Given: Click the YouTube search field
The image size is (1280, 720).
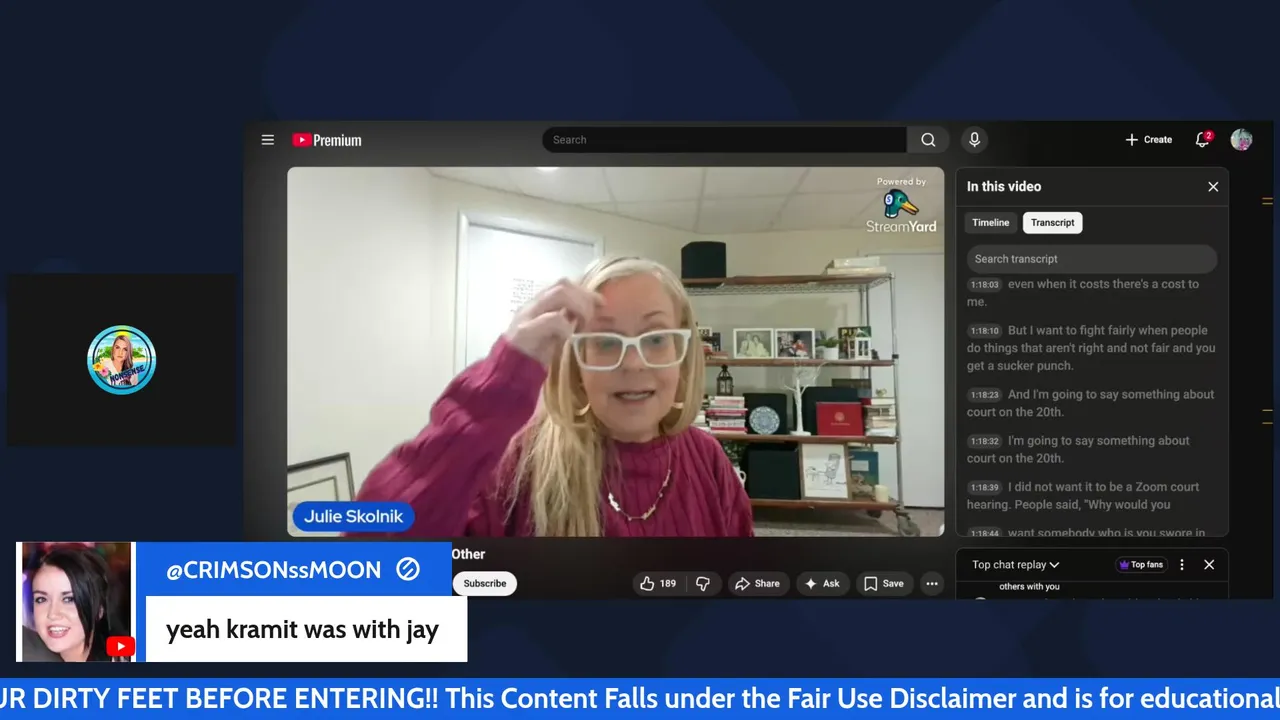Looking at the screenshot, I should tap(724, 140).
